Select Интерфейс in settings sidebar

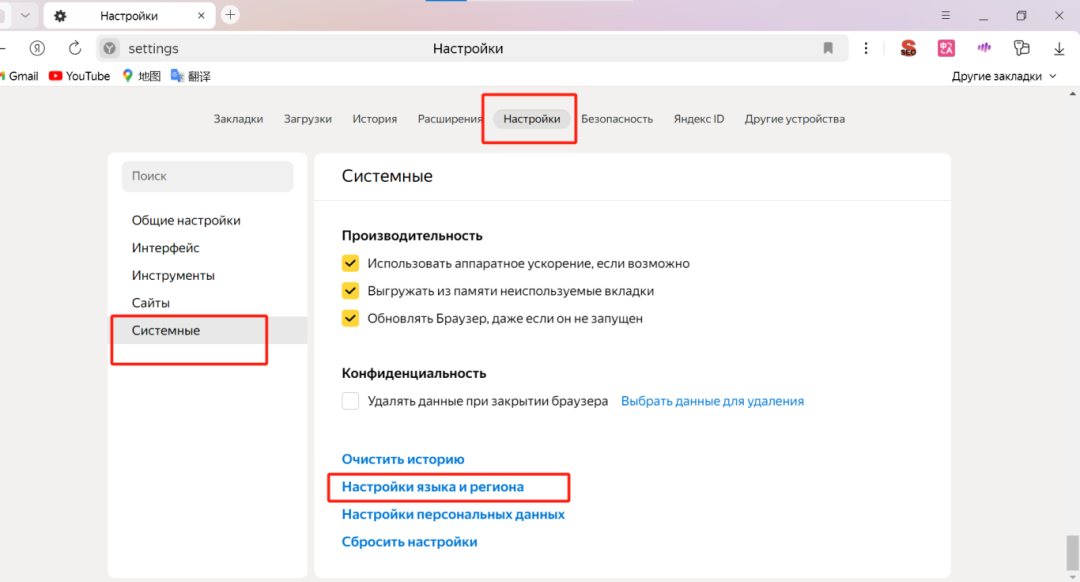165,248
